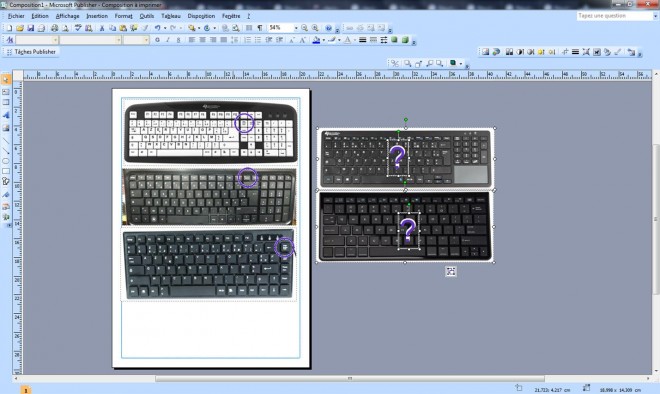
Task: Select the Format Painter brush
Action: pos(145,28)
